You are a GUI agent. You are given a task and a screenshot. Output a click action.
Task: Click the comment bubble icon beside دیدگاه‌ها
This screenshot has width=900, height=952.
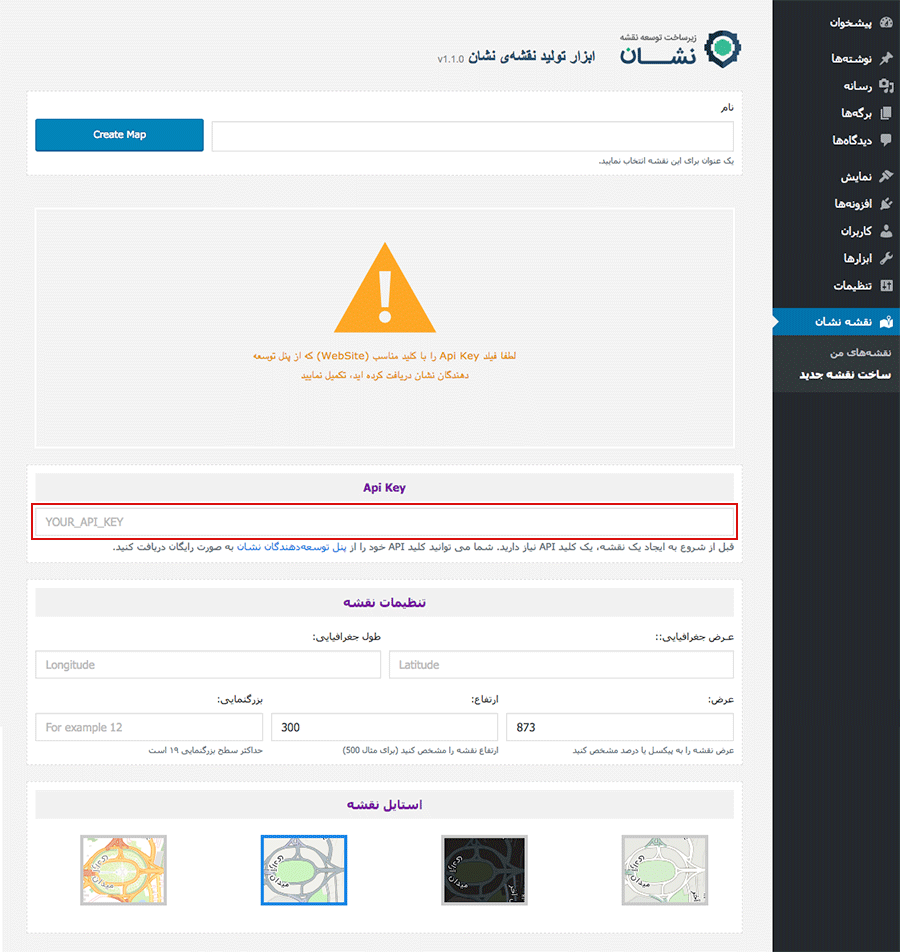[x=886, y=140]
